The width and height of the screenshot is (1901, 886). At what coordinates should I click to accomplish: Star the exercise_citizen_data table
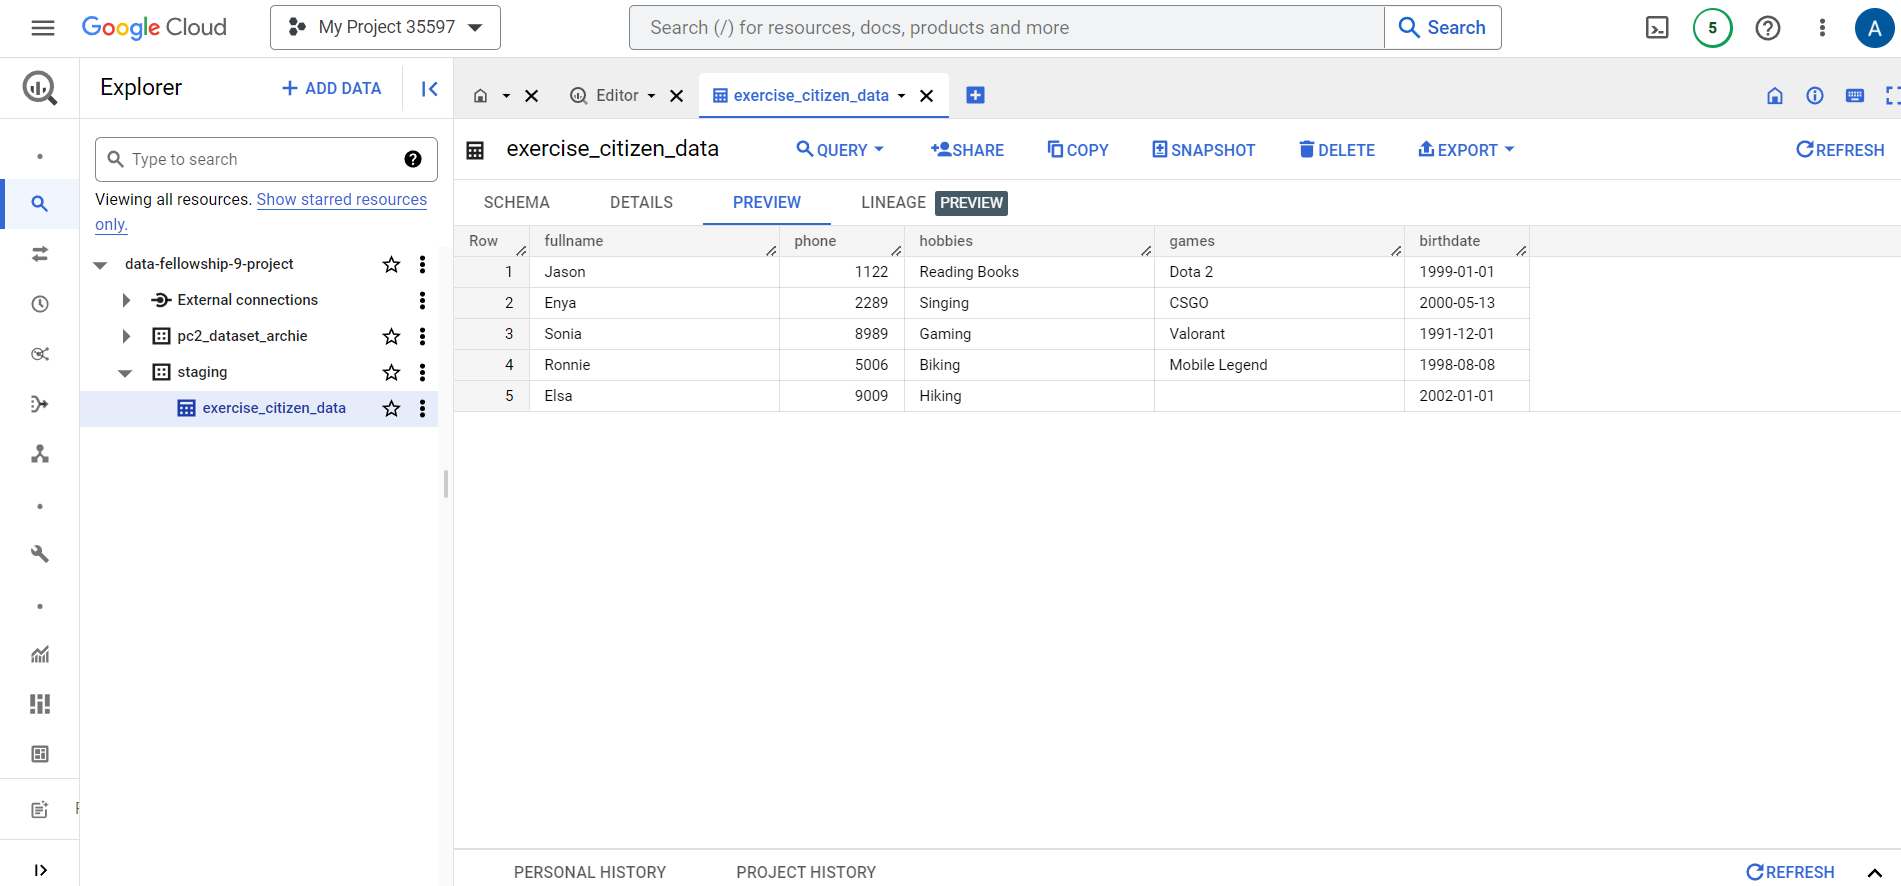(391, 408)
